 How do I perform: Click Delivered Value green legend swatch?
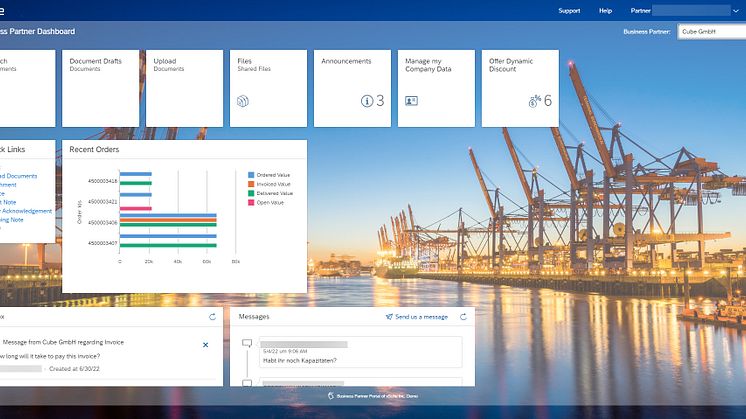coord(251,193)
